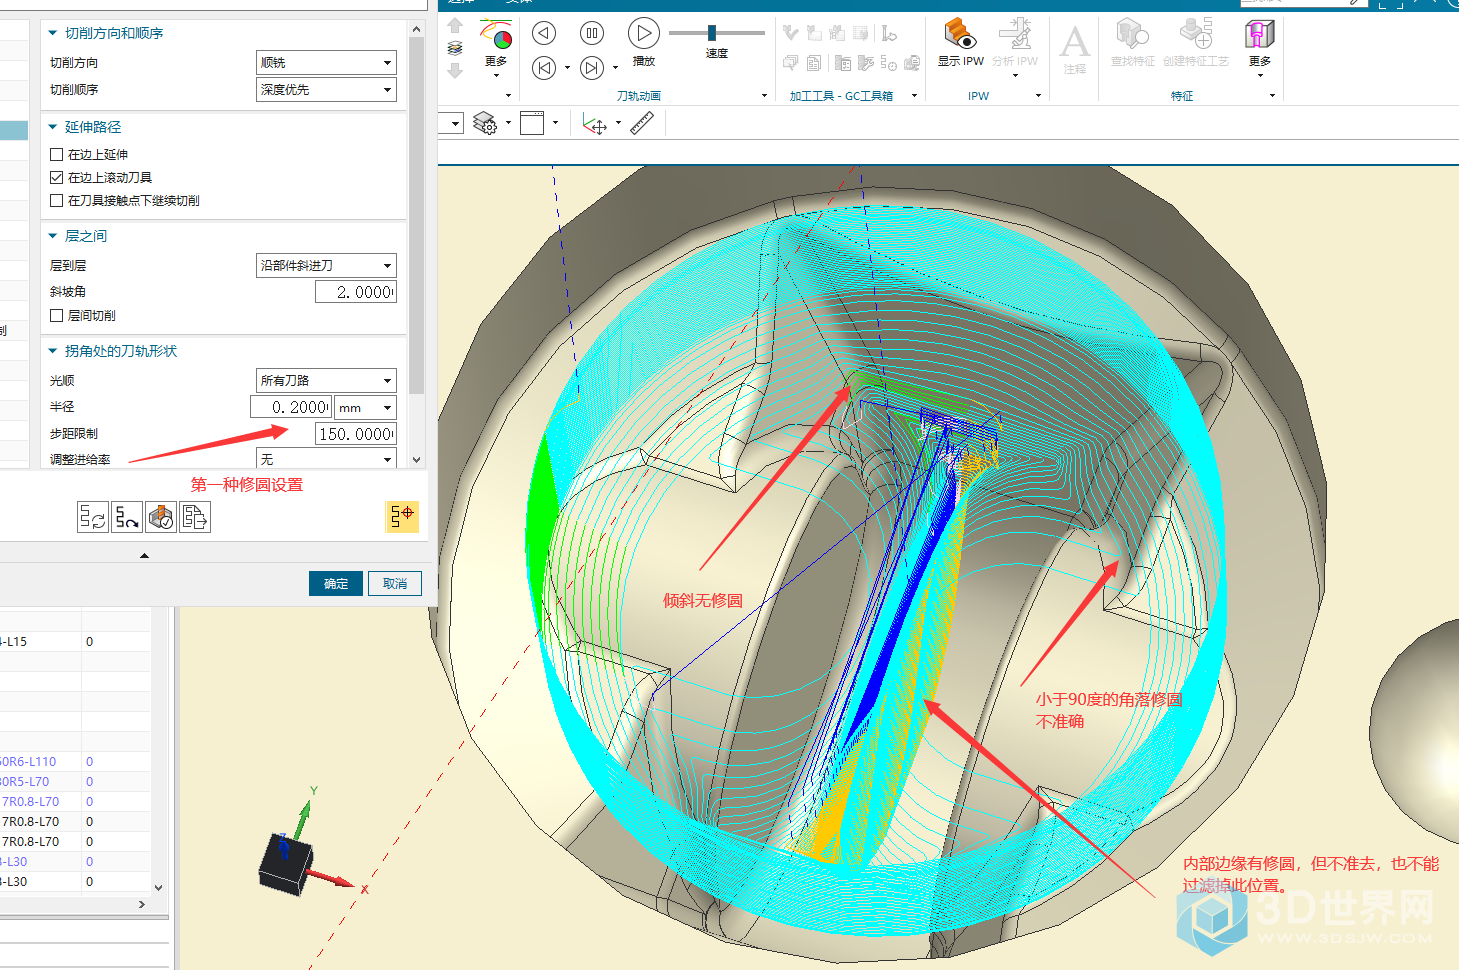Select the 0R5-L70 tool row
This screenshot has height=970, width=1459.
75,781
